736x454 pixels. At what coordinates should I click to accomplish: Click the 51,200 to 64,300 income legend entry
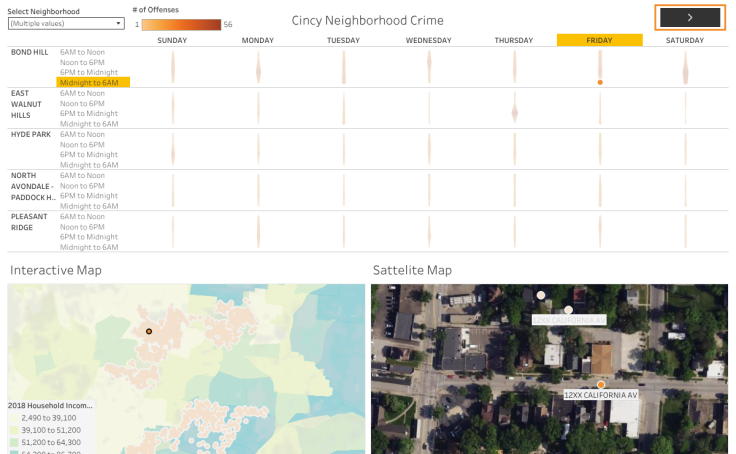[48, 441]
